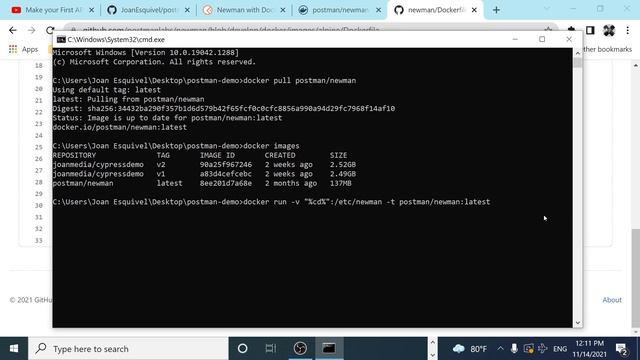Maximize the cmd.exe window
Screen dimensions: 640x360
point(542,40)
